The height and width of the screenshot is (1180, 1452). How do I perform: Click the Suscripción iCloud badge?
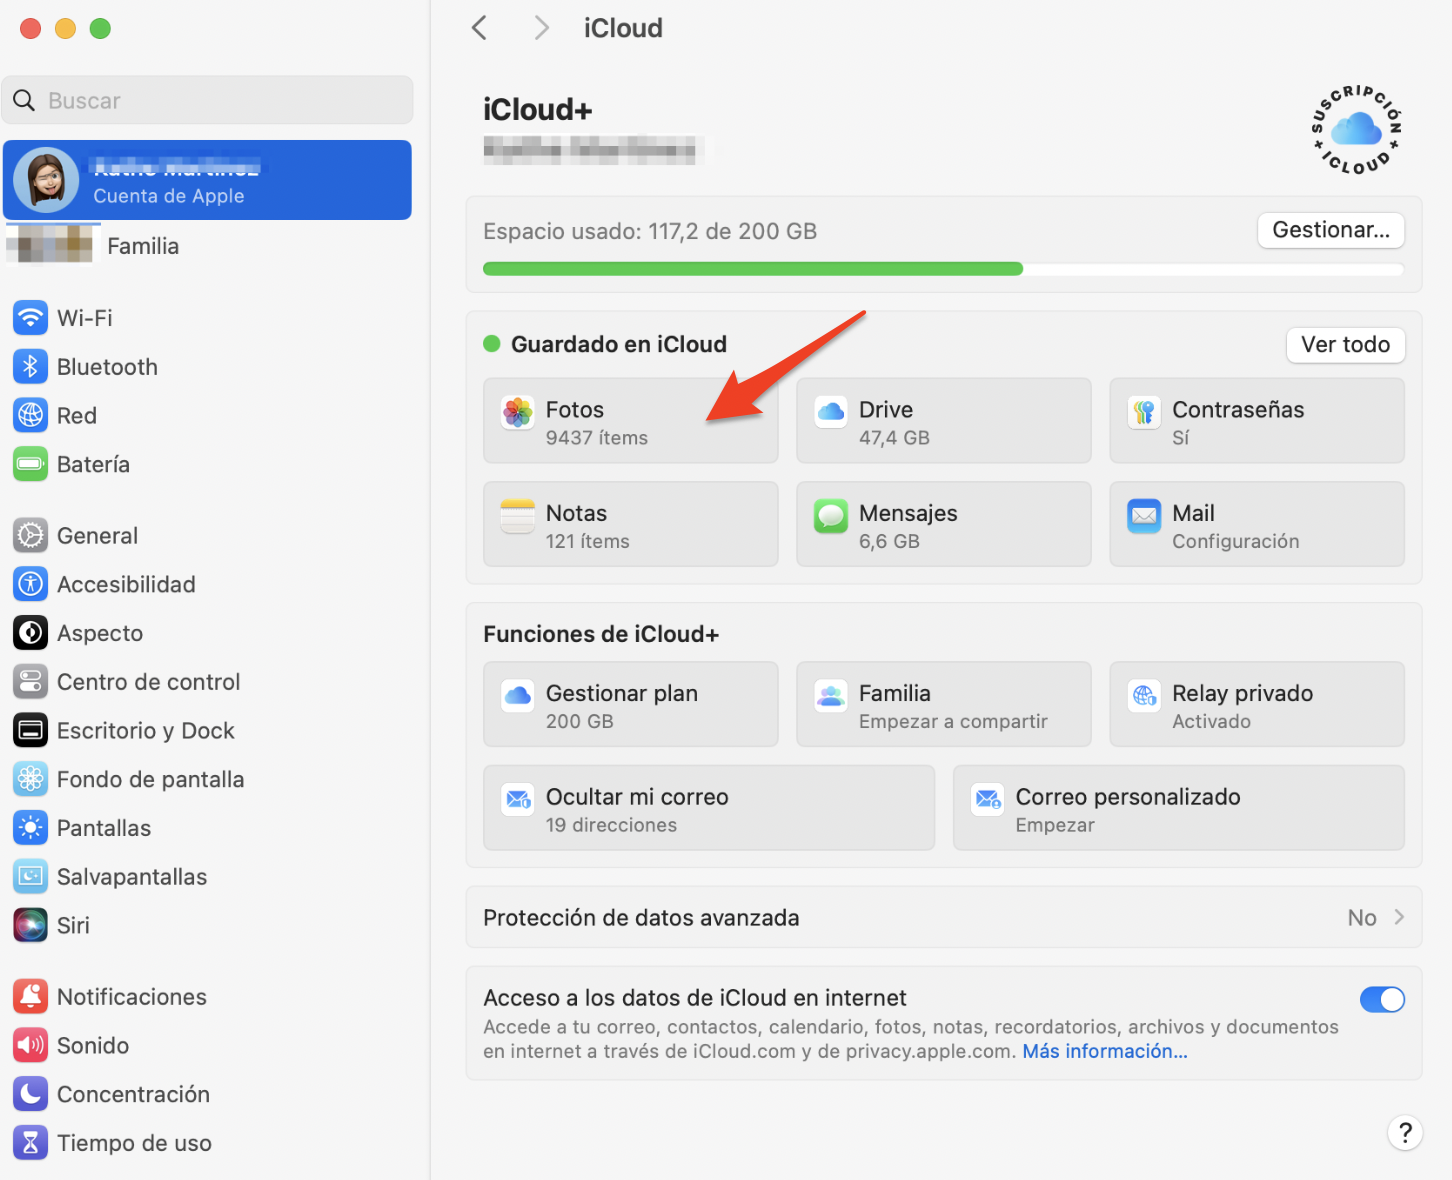[1356, 130]
